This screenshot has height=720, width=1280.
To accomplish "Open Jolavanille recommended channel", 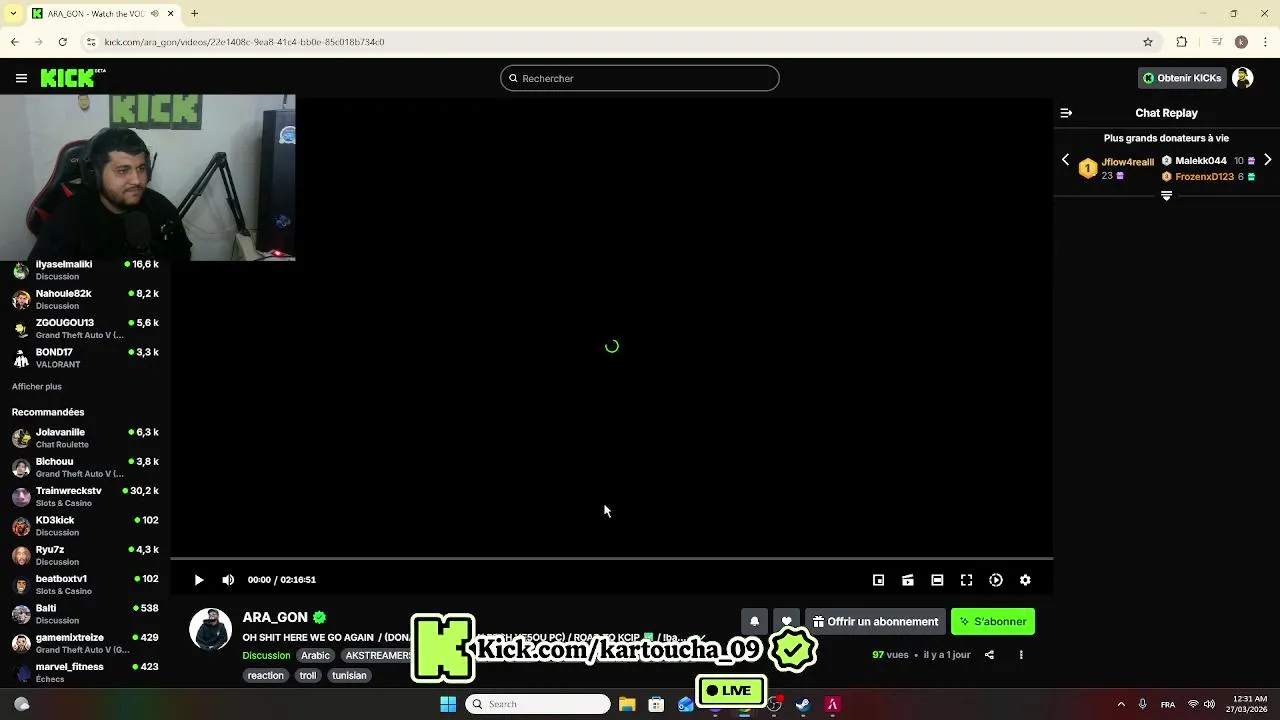I will pos(85,438).
